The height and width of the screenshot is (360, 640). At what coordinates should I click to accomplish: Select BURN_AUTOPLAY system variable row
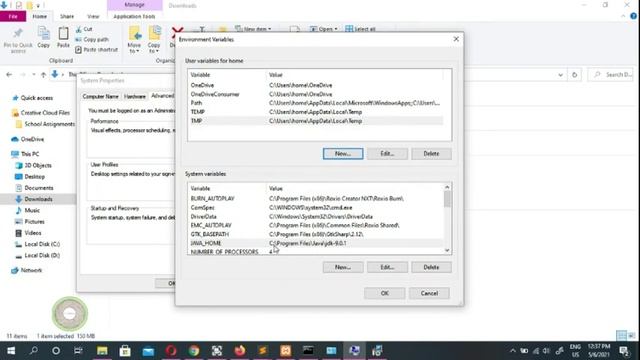pyautogui.click(x=315, y=198)
